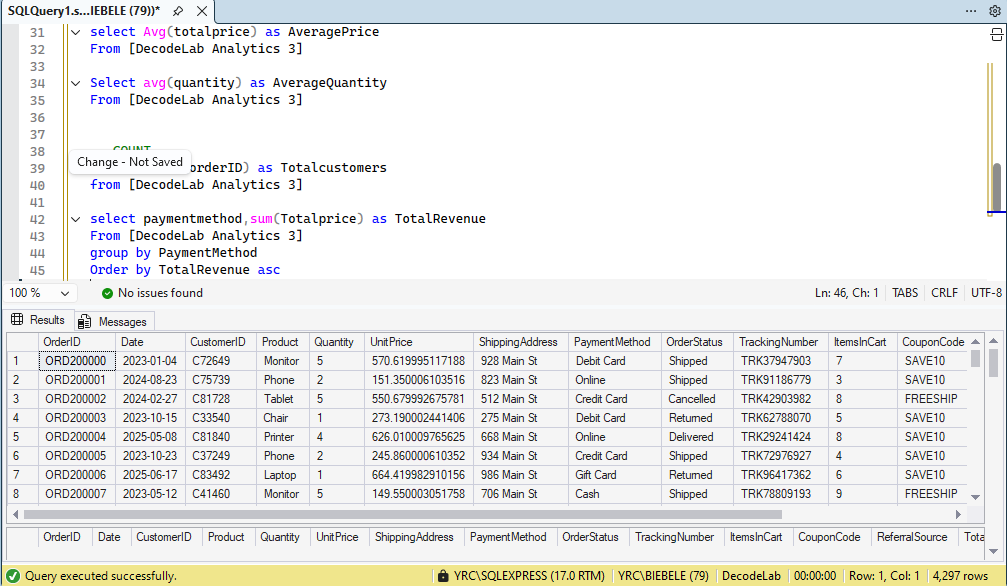Click the Date column header in first grid
This screenshot has height=586, width=1007.
150,342
